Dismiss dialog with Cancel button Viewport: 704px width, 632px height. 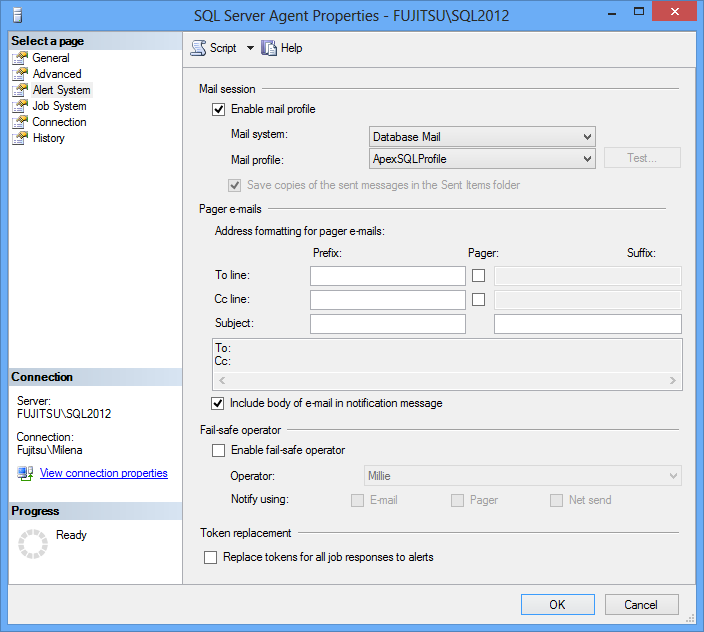[641, 605]
